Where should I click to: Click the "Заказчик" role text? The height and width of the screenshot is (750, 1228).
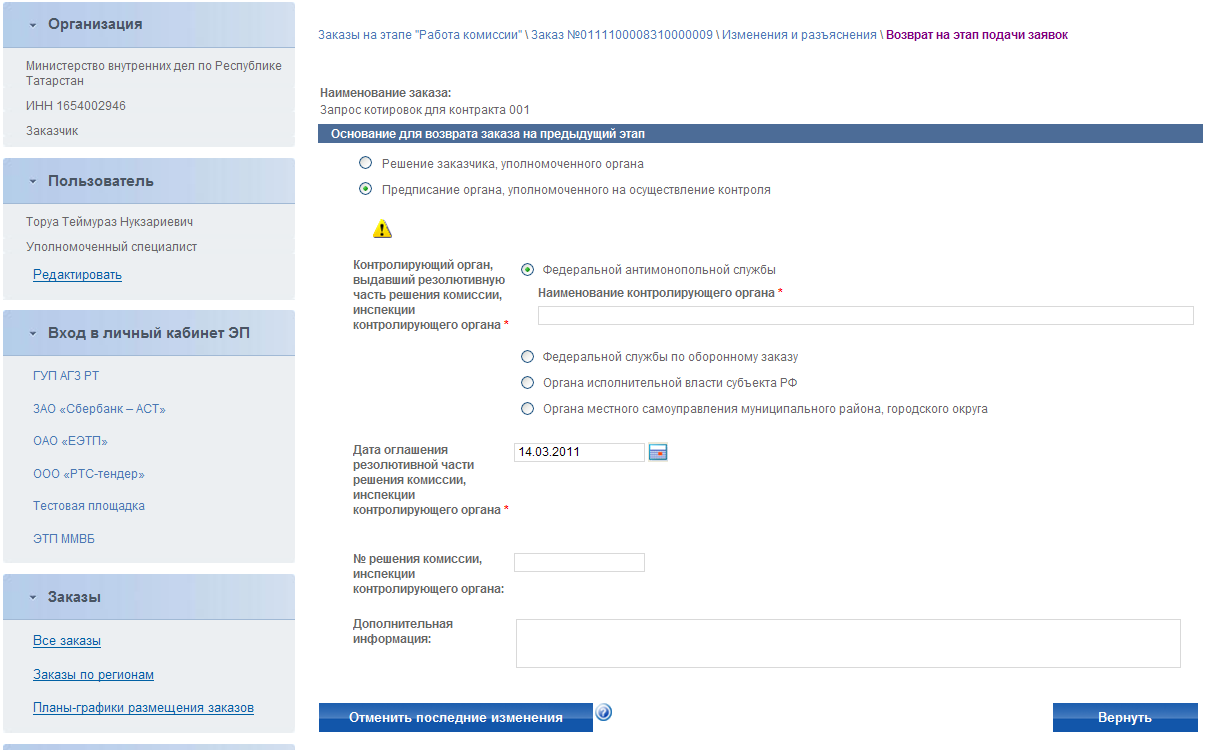point(52,131)
